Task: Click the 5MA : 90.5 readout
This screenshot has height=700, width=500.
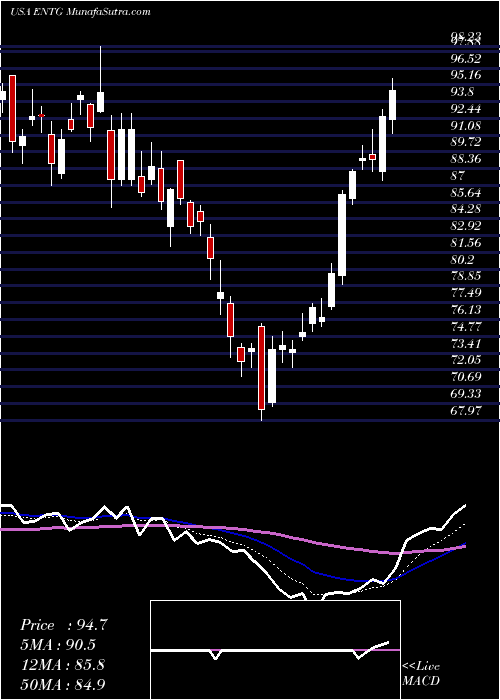Action: (58, 645)
